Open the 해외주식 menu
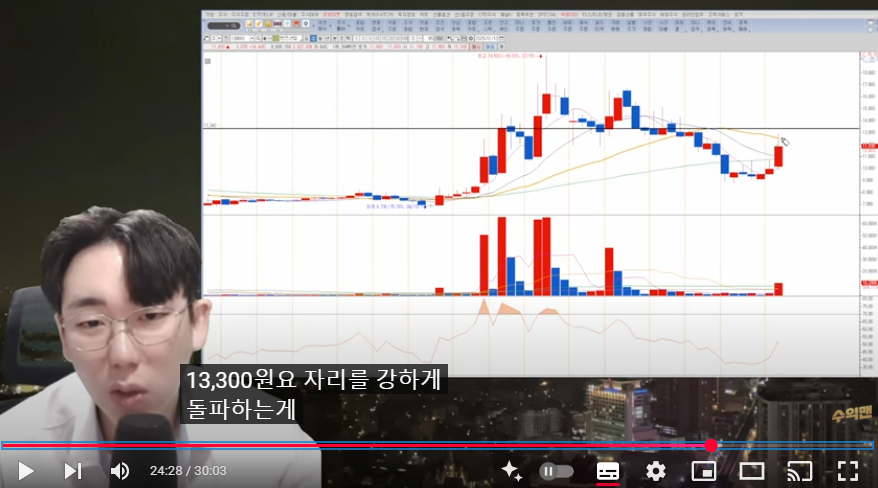Screen dimensions: 878x488 tap(668, 15)
